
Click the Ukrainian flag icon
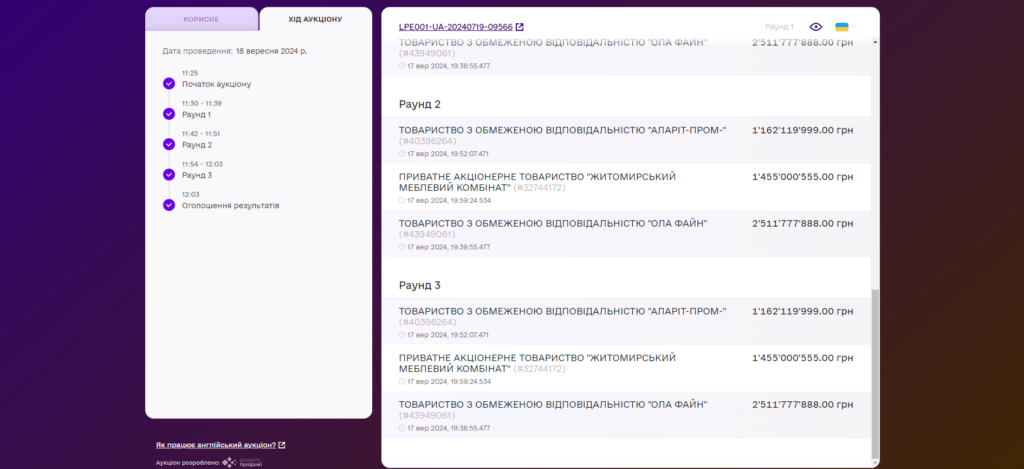tap(842, 27)
